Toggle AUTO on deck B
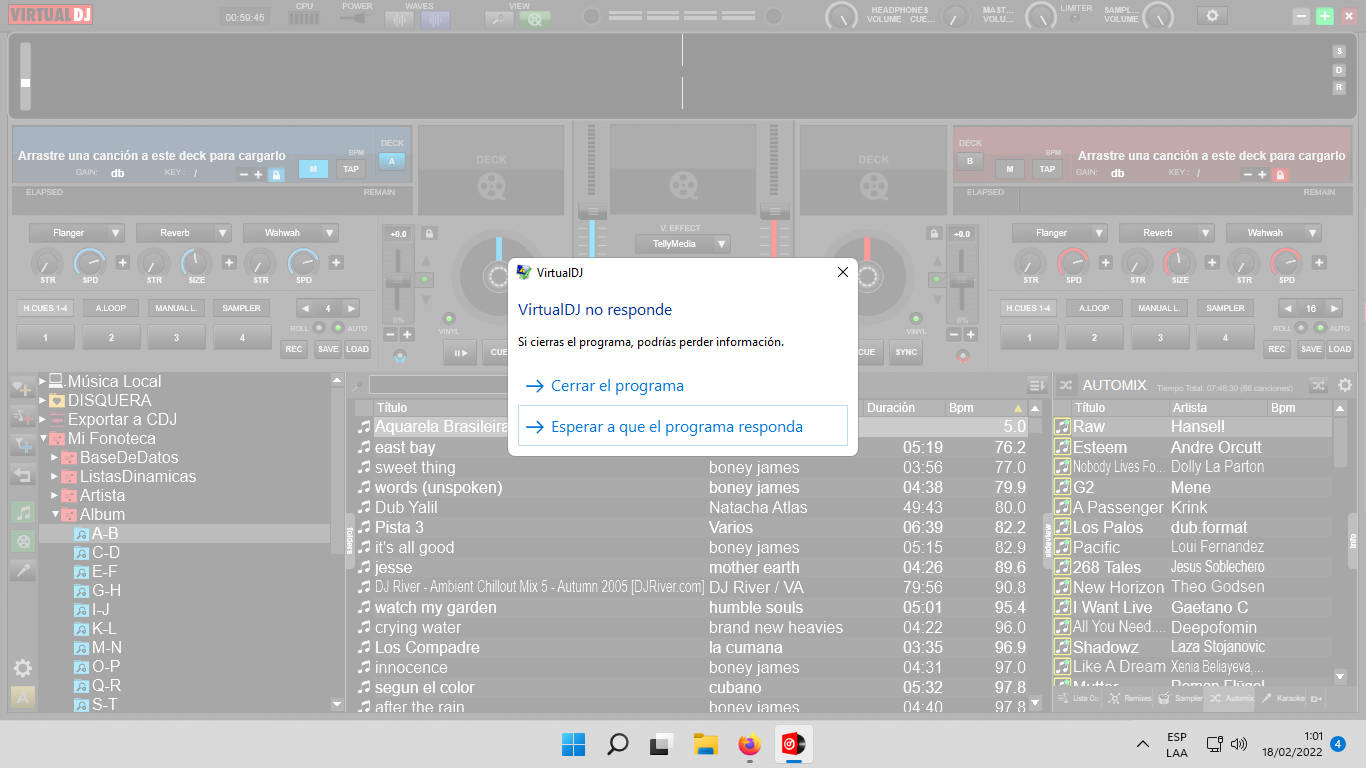The image size is (1366, 768). click(1320, 328)
